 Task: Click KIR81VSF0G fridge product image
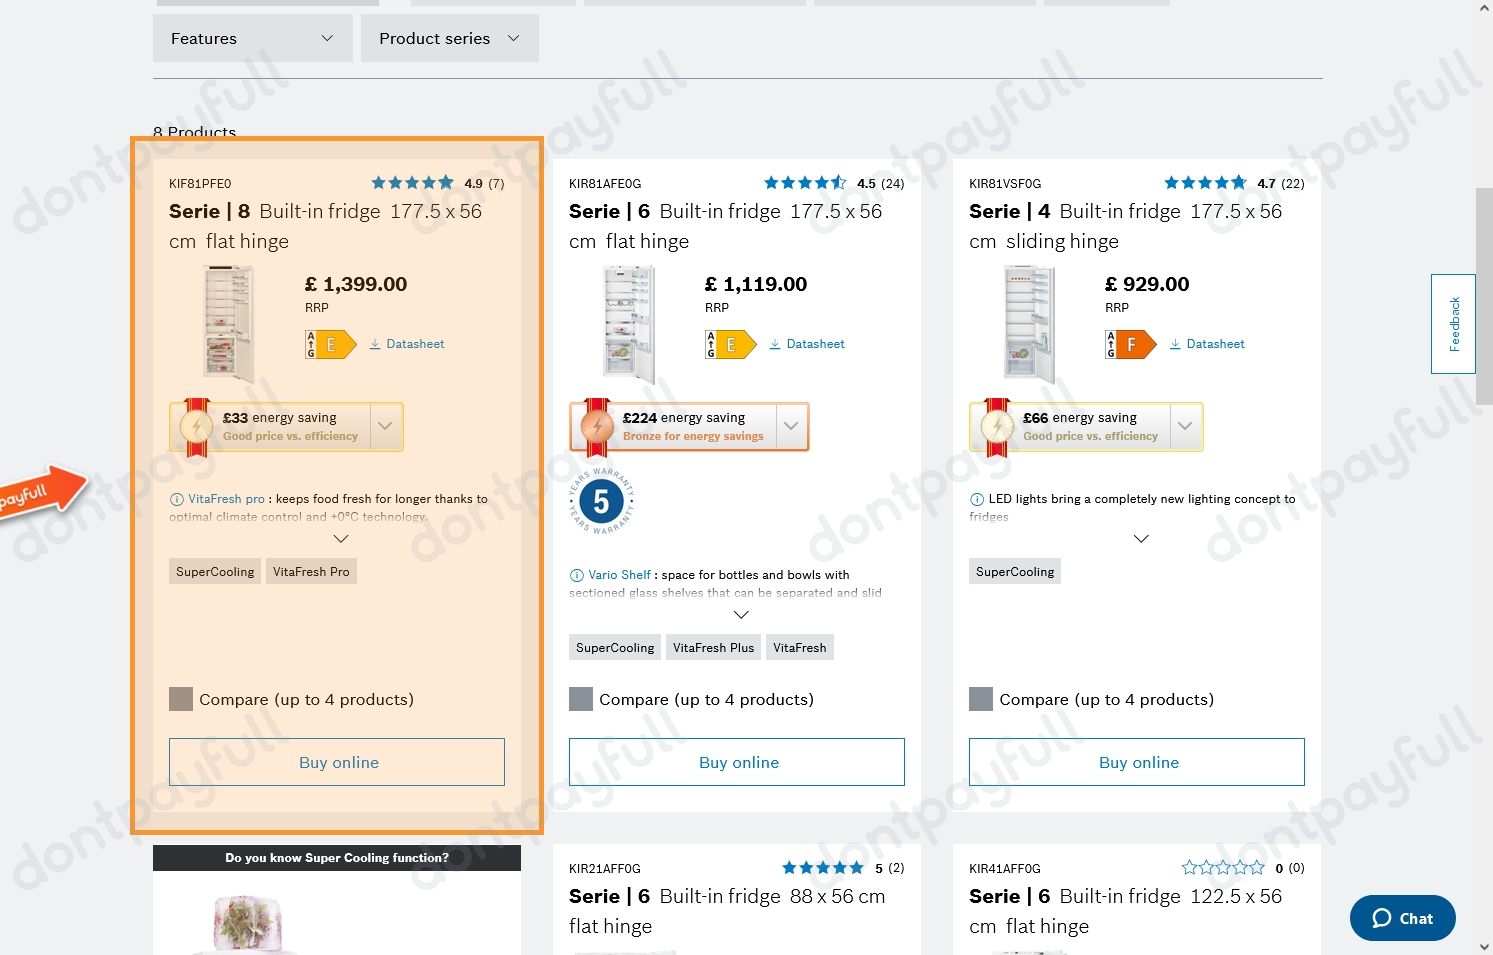(x=1029, y=324)
